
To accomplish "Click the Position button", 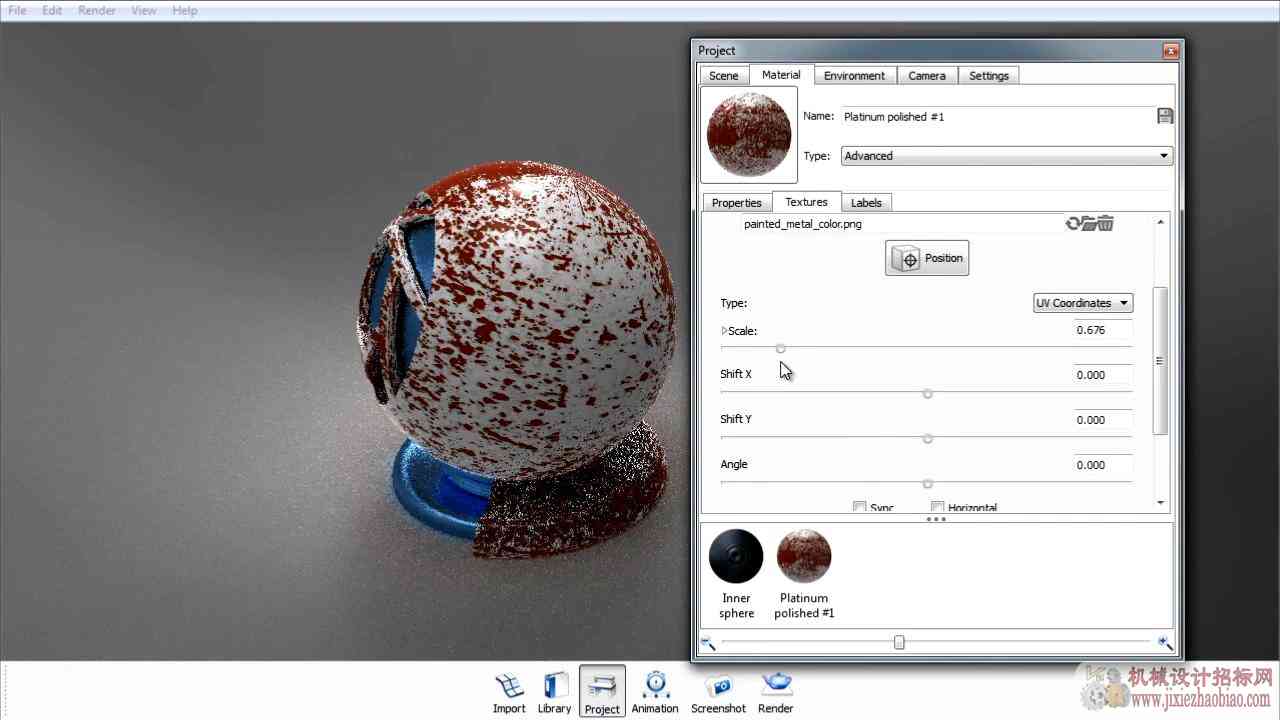I will click(x=927, y=258).
